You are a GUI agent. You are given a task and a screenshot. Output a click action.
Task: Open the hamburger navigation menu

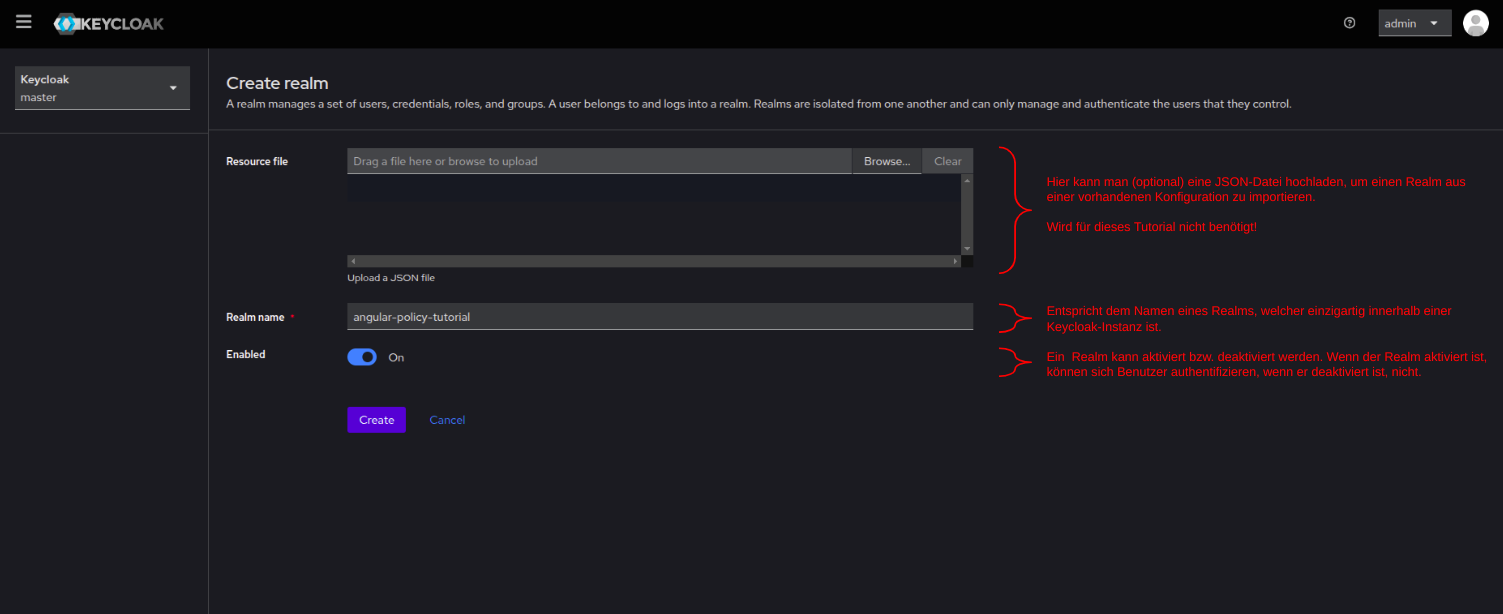tap(24, 22)
